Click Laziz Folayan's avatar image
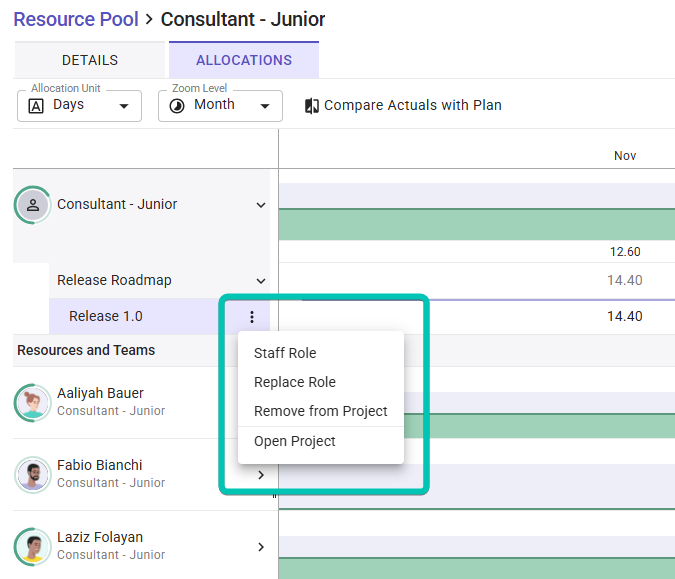The image size is (675, 579). [x=33, y=546]
